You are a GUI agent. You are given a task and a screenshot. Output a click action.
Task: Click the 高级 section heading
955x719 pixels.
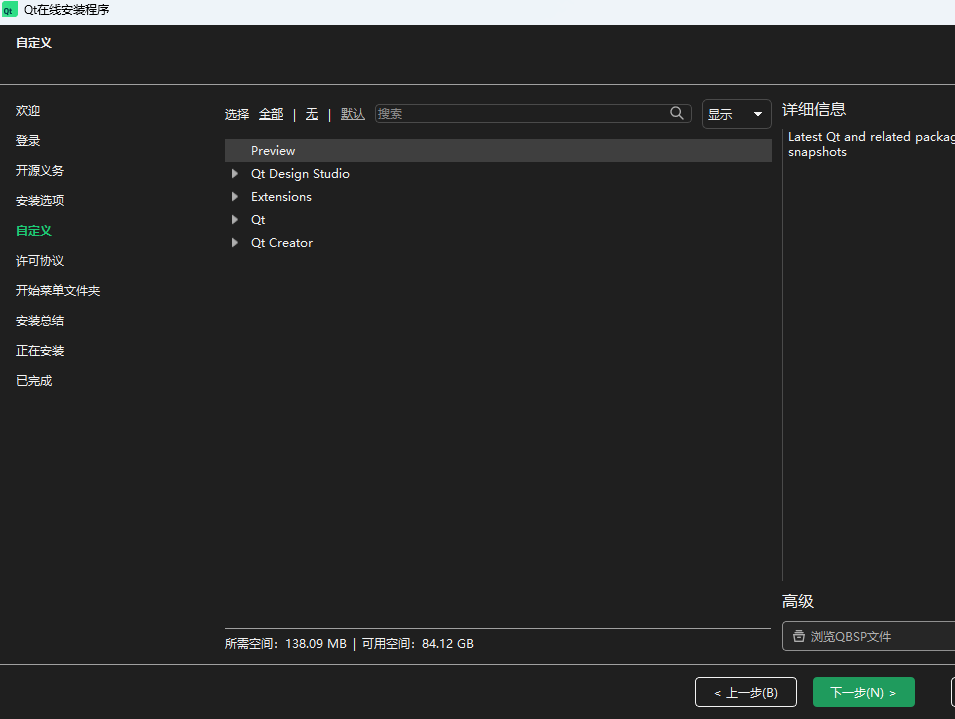tap(798, 602)
